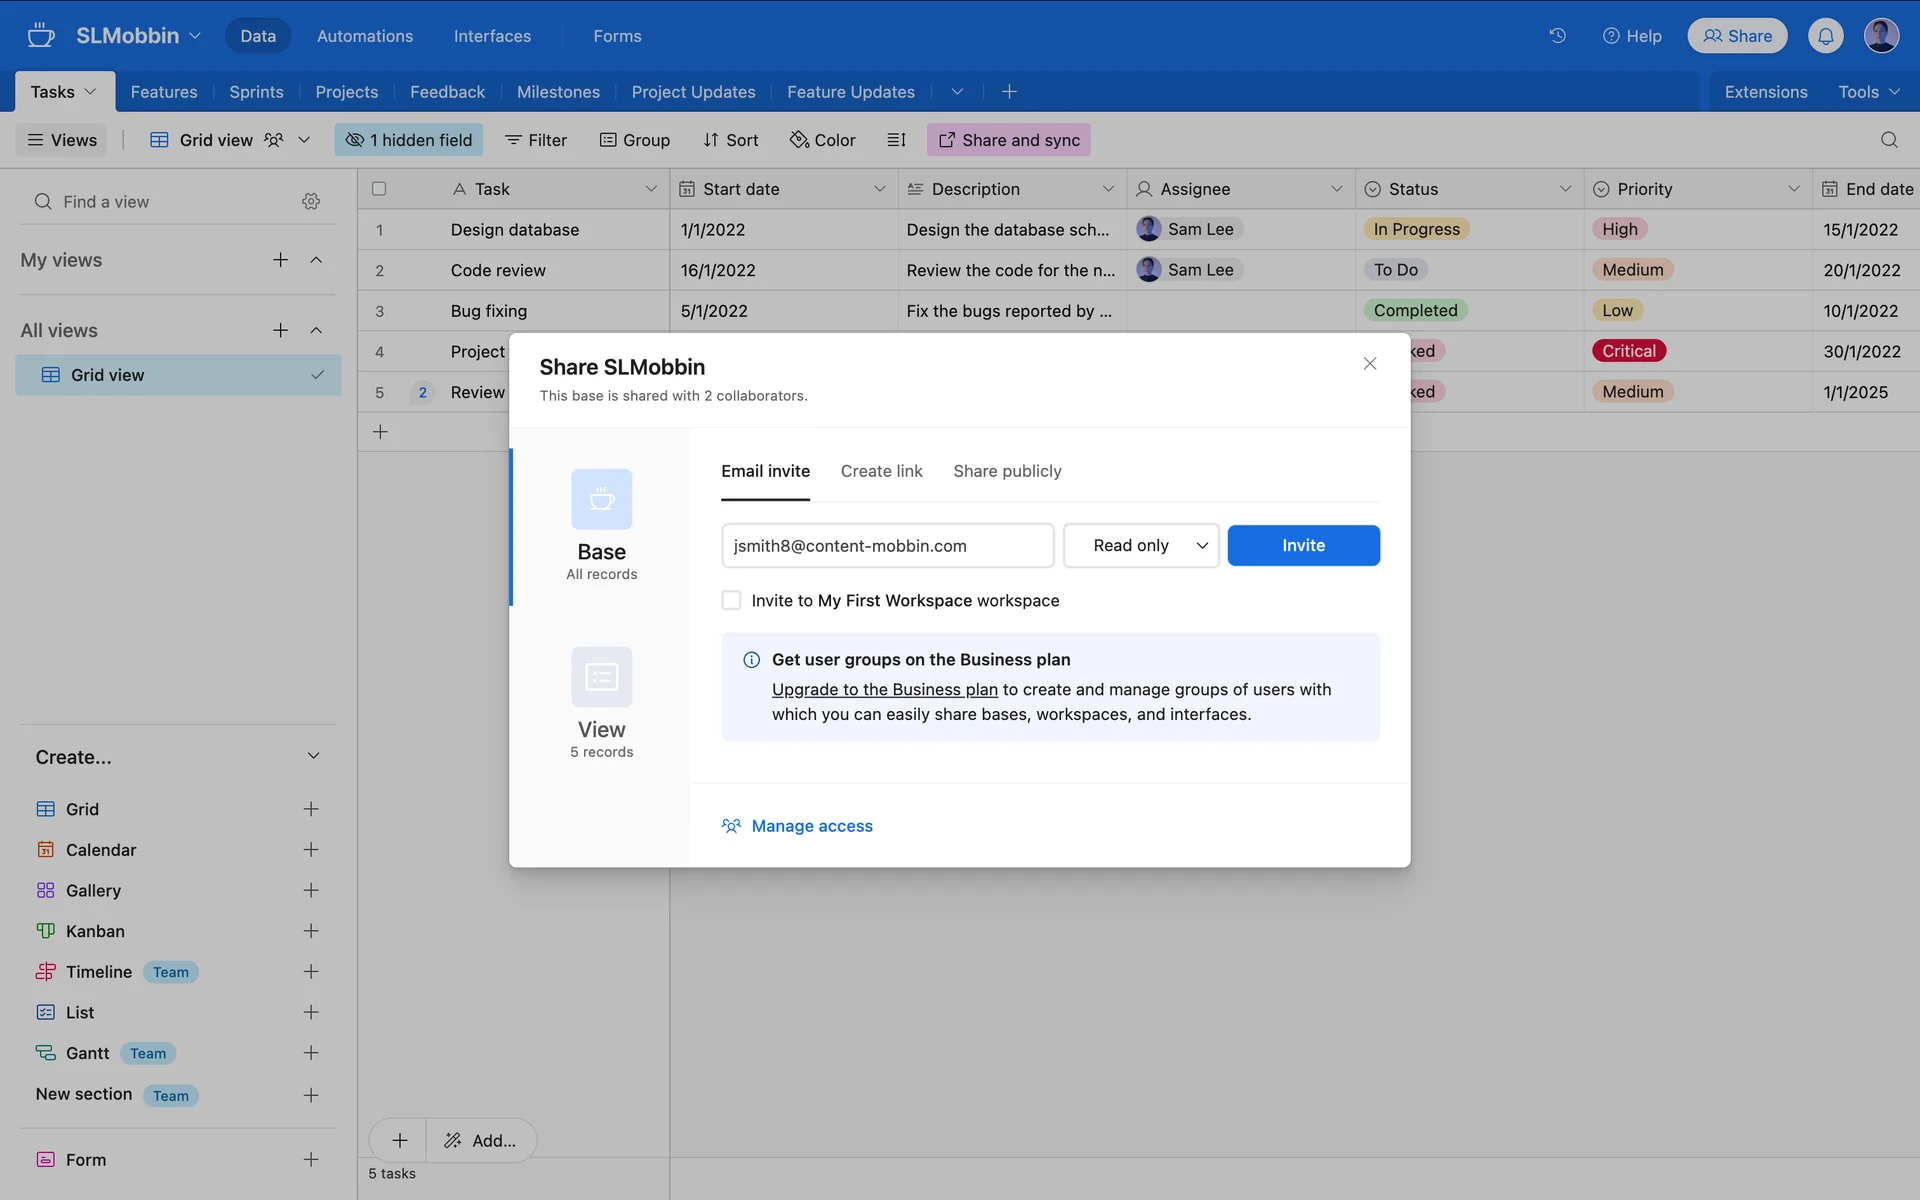Click the search magnifier icon
This screenshot has height=1200, width=1920.
tap(1888, 140)
